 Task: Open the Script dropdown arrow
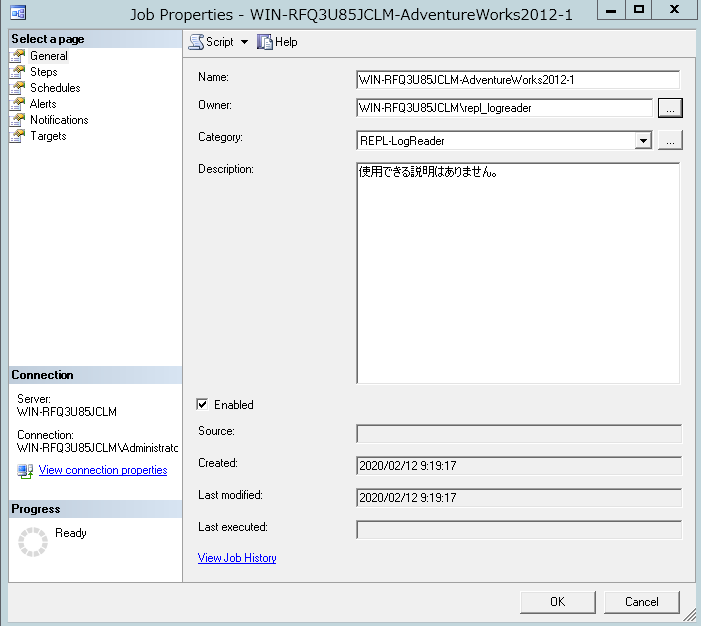coord(244,42)
